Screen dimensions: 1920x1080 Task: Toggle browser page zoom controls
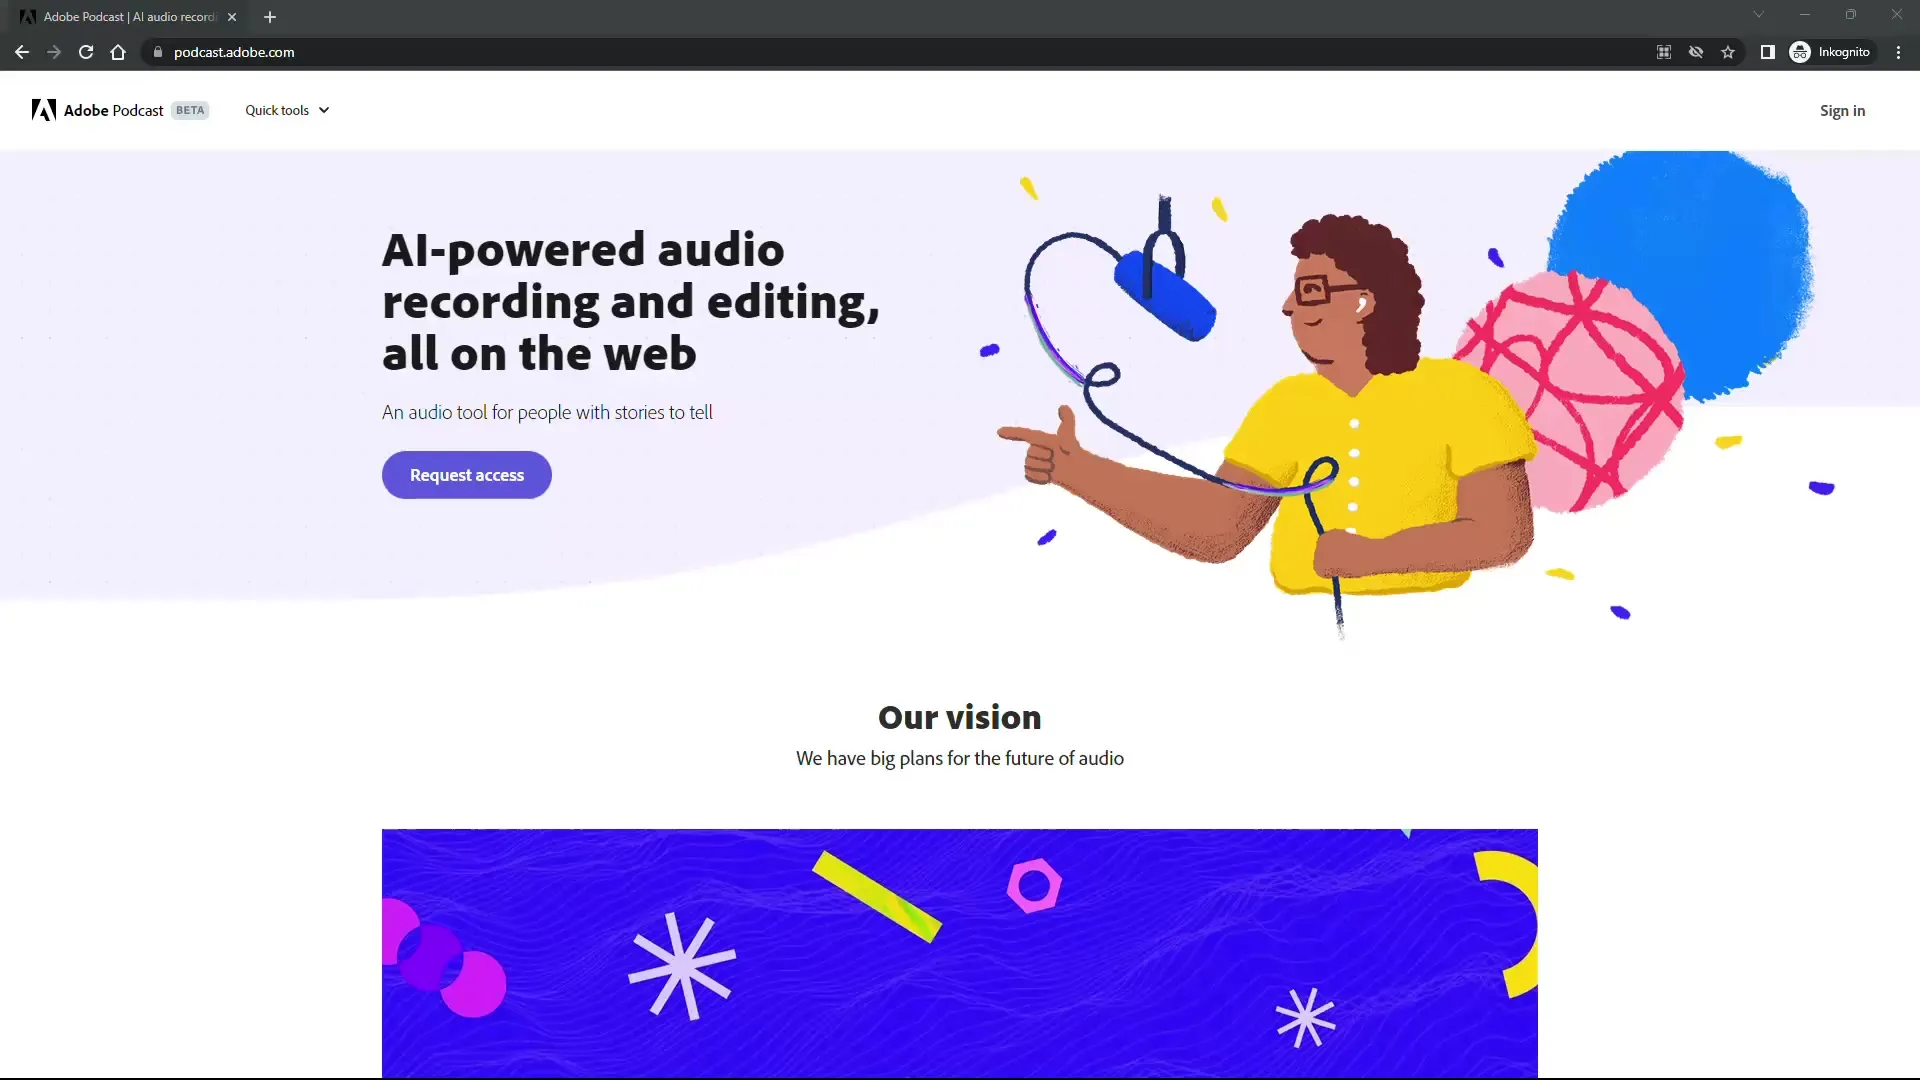click(x=1663, y=51)
